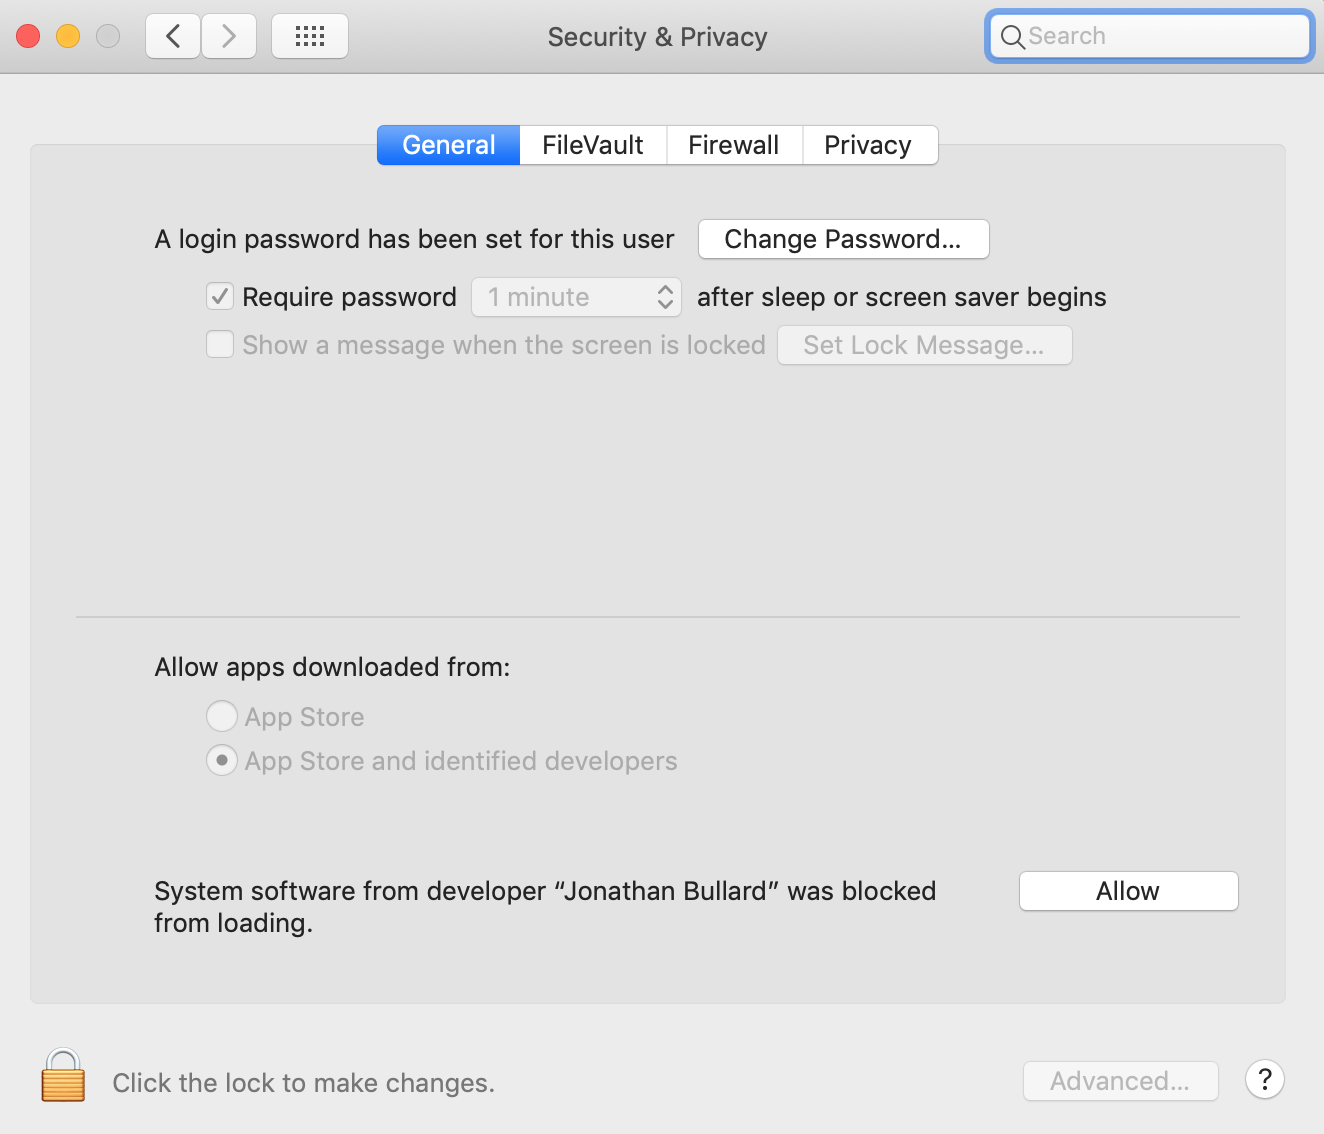Open the 1 minute delay dropdown
The width and height of the screenshot is (1324, 1134).
click(x=576, y=297)
